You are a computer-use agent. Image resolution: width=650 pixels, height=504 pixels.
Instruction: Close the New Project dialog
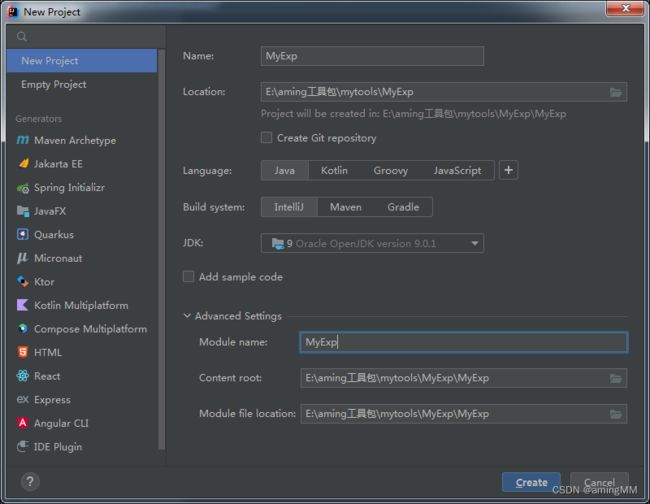625,8
